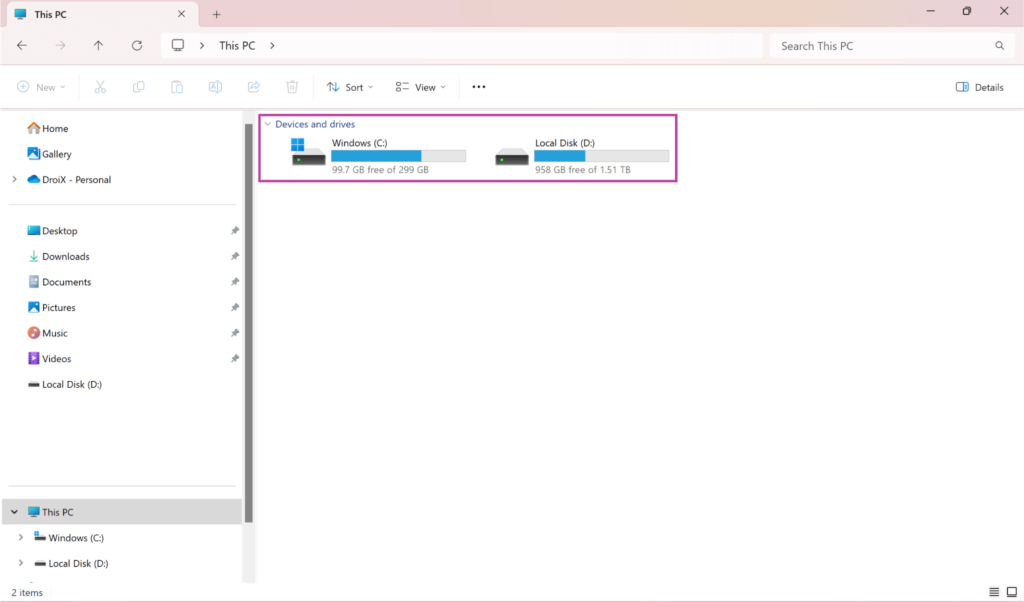Click the Paste icon
The height and width of the screenshot is (602, 1024).
177,86
